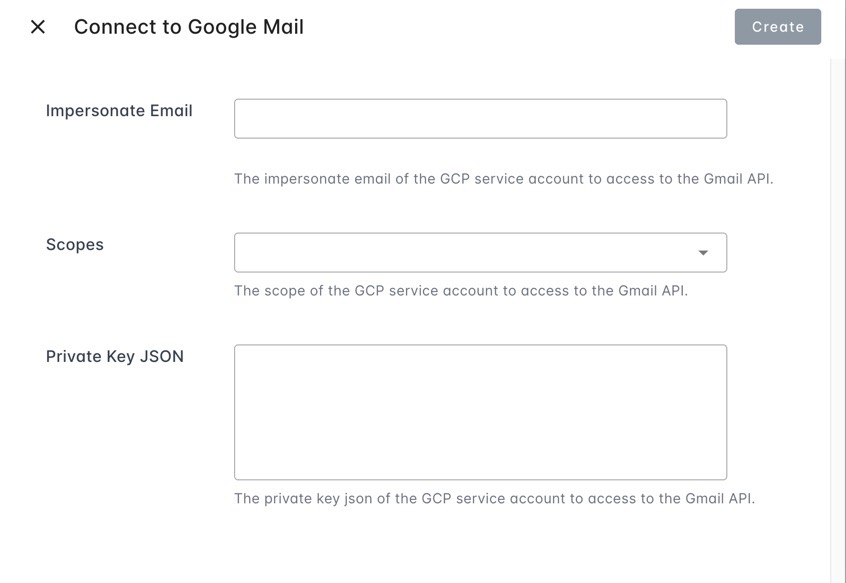This screenshot has height=583, width=846.
Task: Click the impersonate email help text
Action: 503,179
